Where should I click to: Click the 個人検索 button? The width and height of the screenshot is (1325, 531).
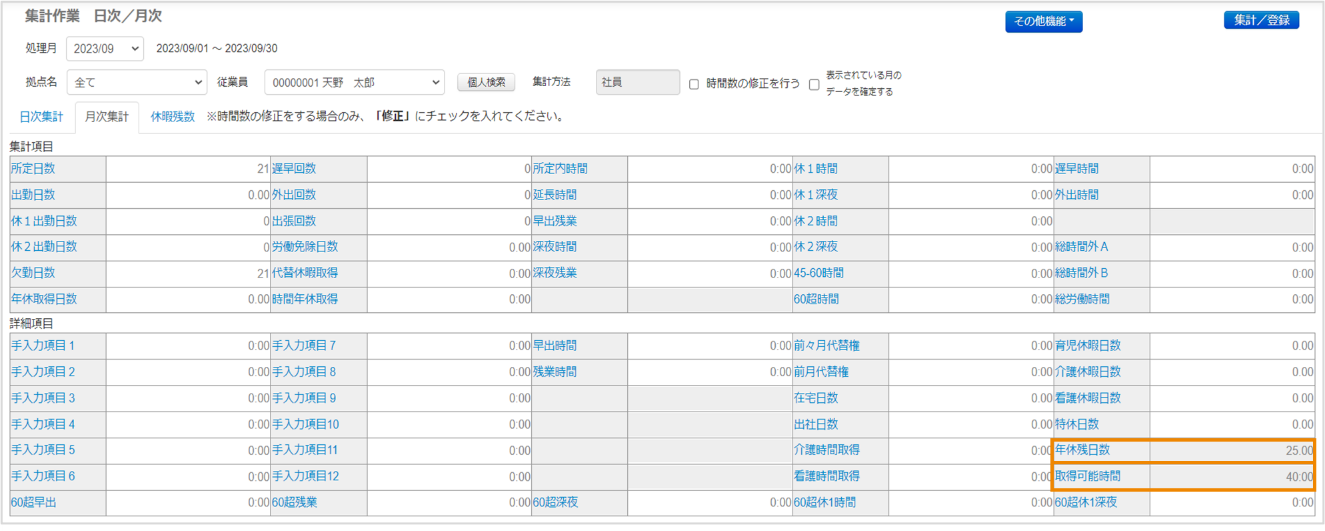click(485, 82)
